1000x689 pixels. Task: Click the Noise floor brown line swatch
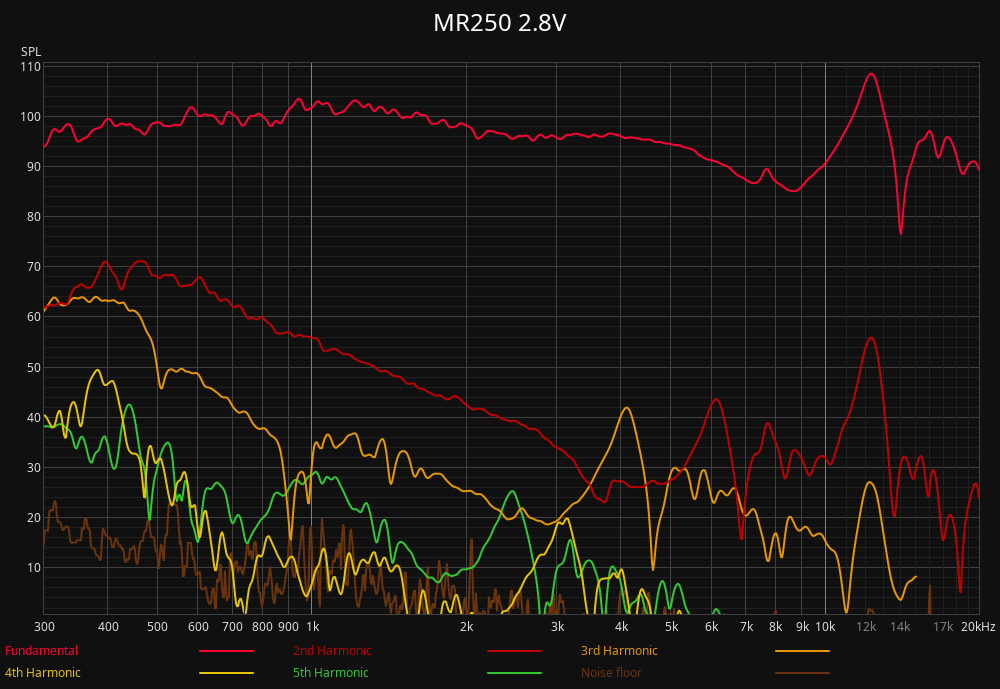[802, 673]
